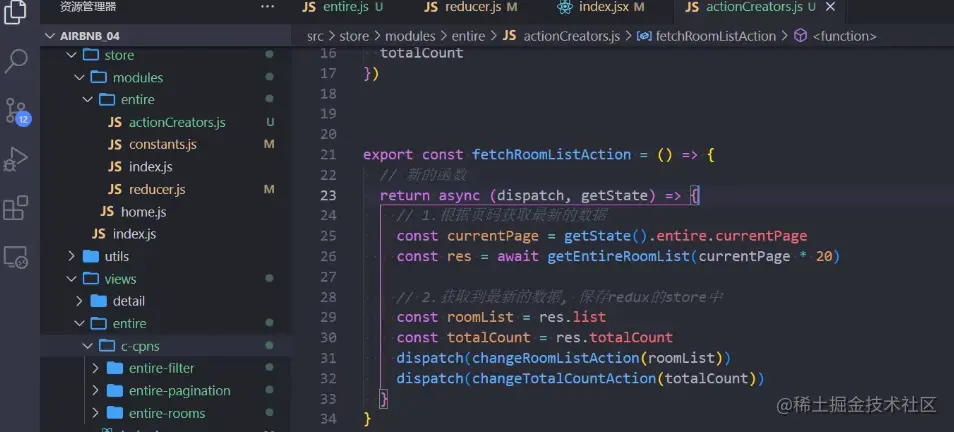954x432 pixels.
Task: Collapse the modules folder
Action: click(x=79, y=77)
